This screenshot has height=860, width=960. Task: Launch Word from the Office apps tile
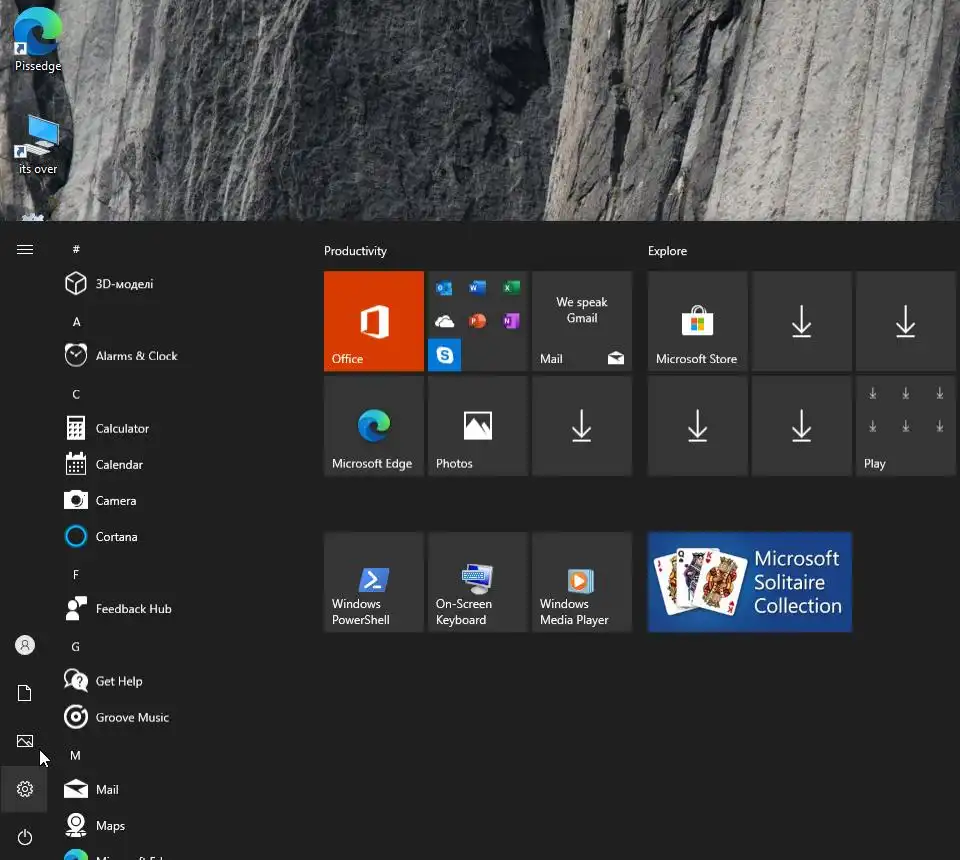pyautogui.click(x=478, y=288)
